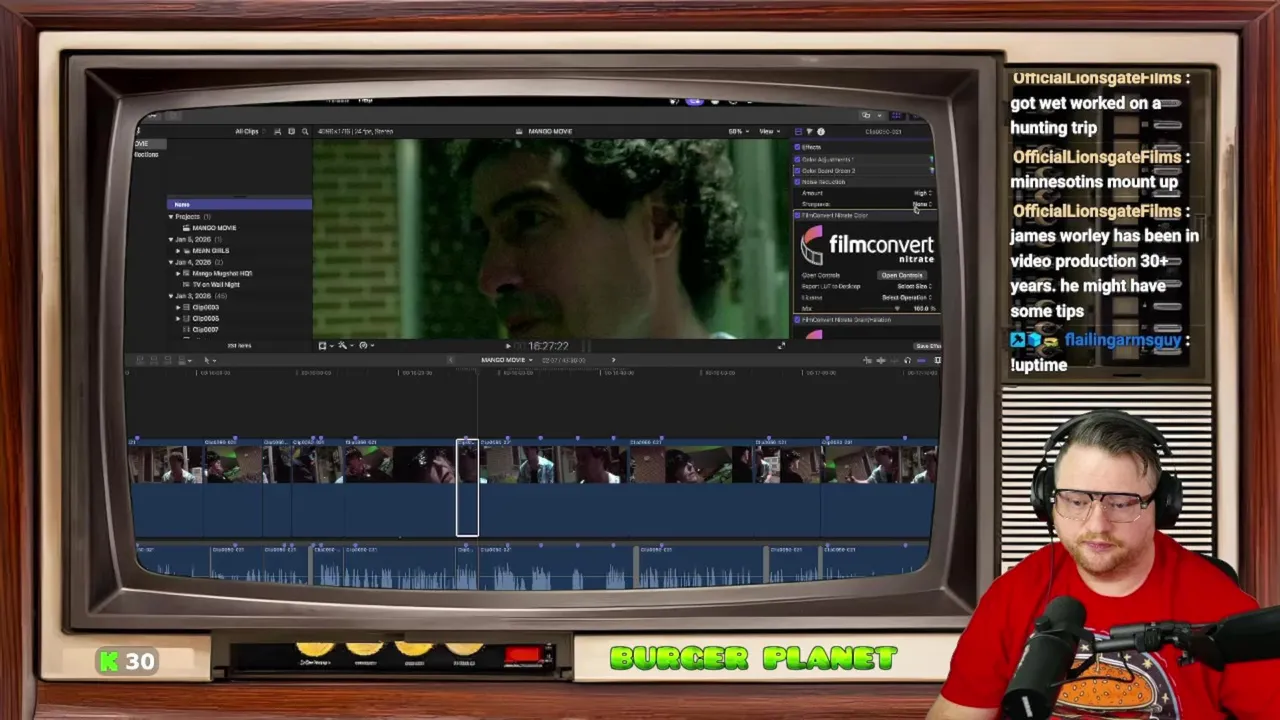Select Clip0007 in the browser list
The height and width of the screenshot is (720, 1280).
pyautogui.click(x=204, y=329)
